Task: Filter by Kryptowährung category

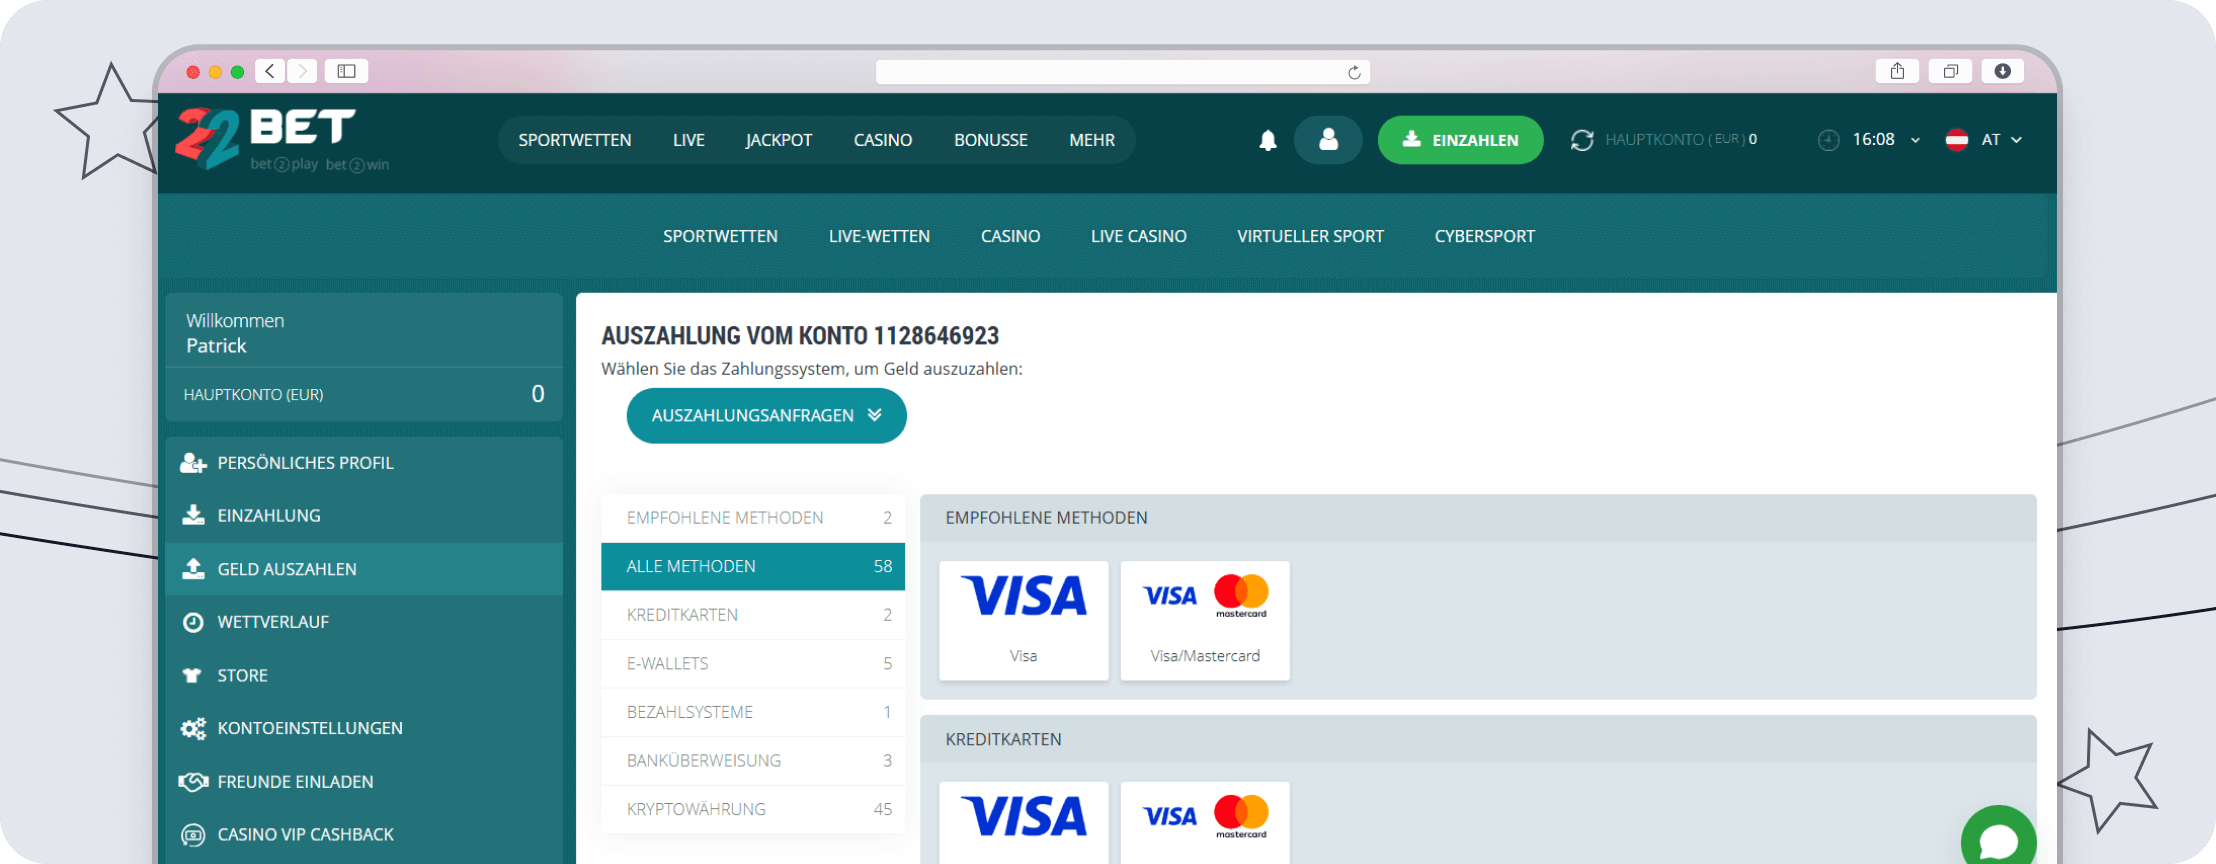Action: point(753,809)
